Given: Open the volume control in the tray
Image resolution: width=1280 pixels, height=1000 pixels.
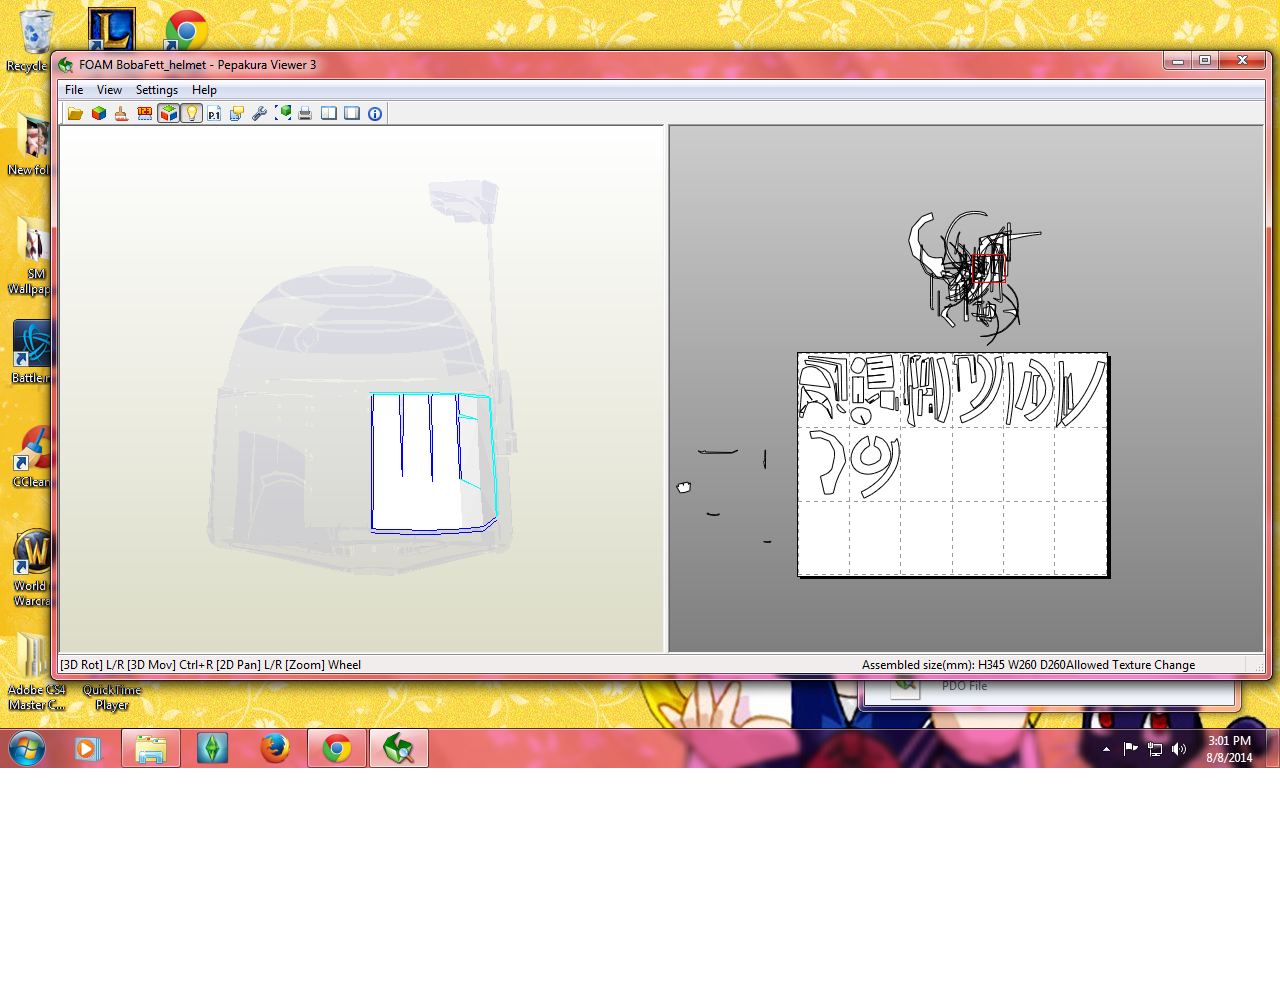Looking at the screenshot, I should [1179, 749].
